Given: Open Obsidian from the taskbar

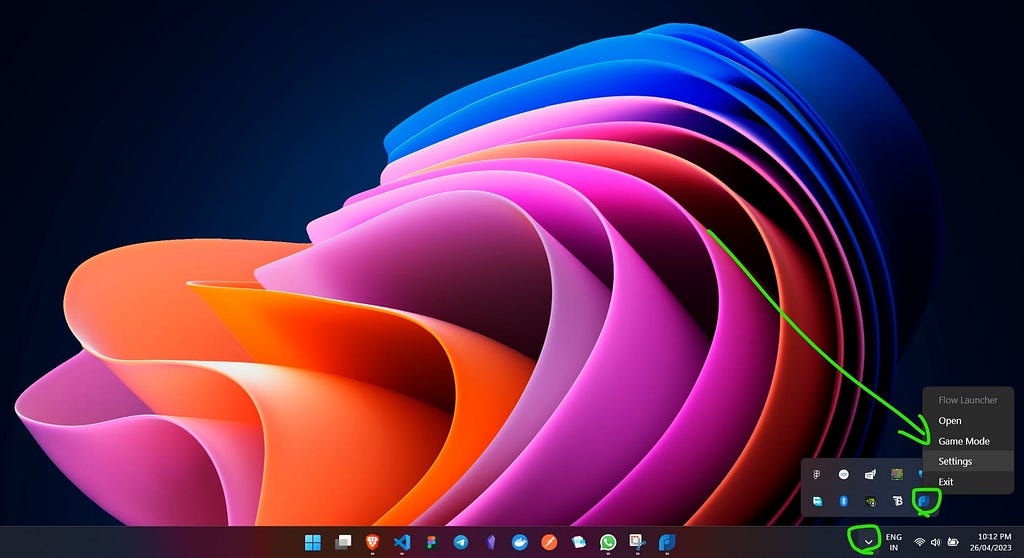Looking at the screenshot, I should pyautogui.click(x=490, y=542).
